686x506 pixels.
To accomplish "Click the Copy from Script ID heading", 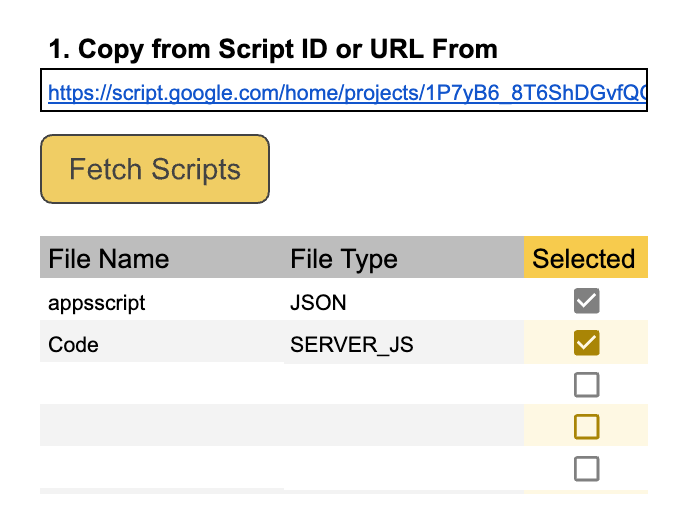I will tap(272, 49).
